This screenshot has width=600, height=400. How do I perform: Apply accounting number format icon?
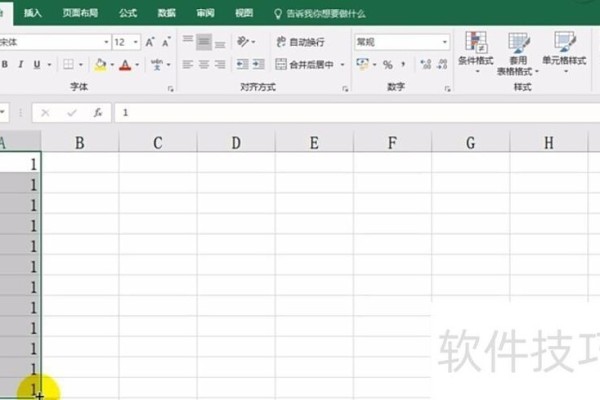(x=362, y=64)
